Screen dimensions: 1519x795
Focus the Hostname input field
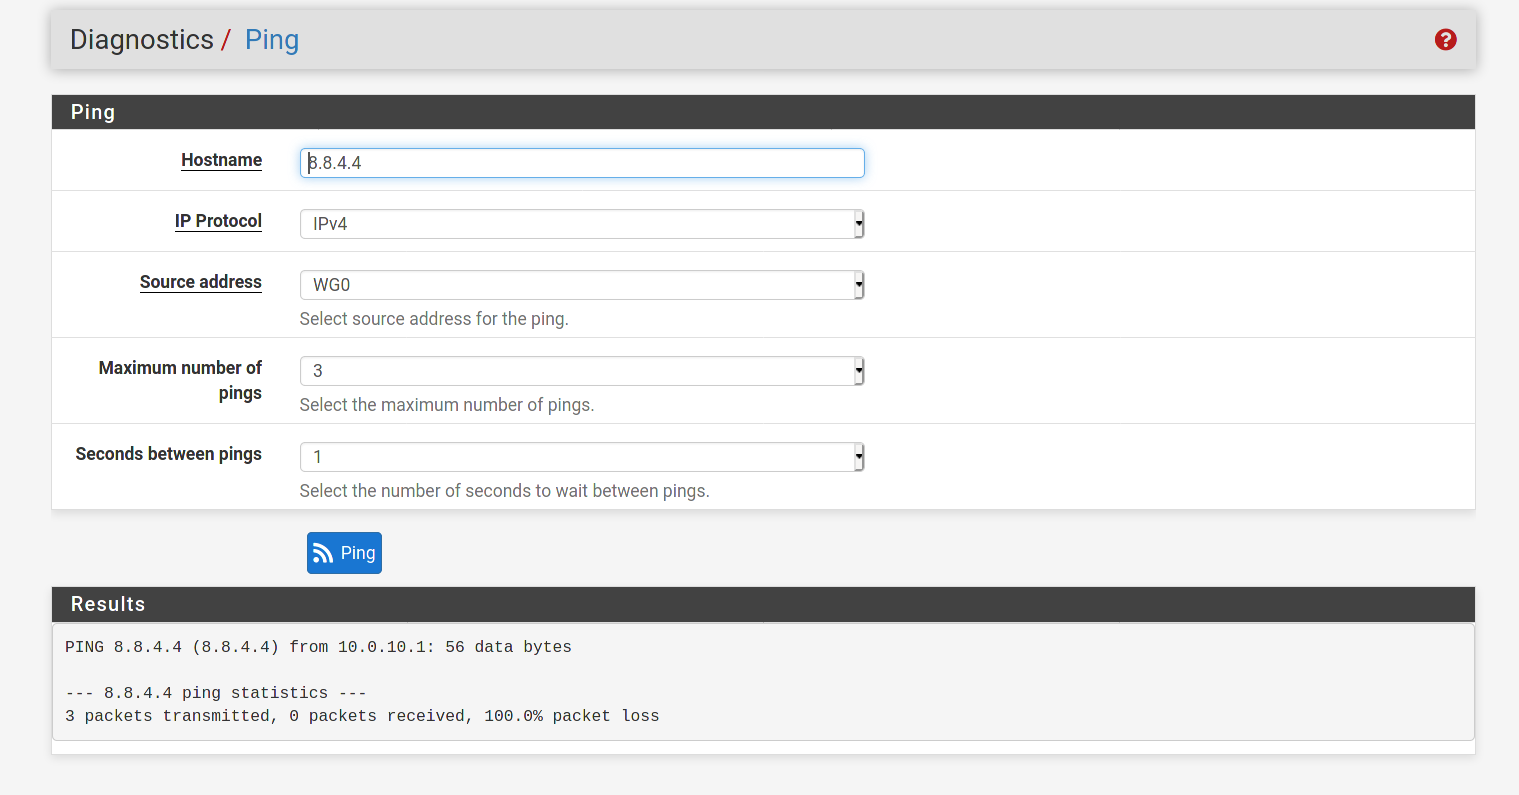(x=582, y=163)
